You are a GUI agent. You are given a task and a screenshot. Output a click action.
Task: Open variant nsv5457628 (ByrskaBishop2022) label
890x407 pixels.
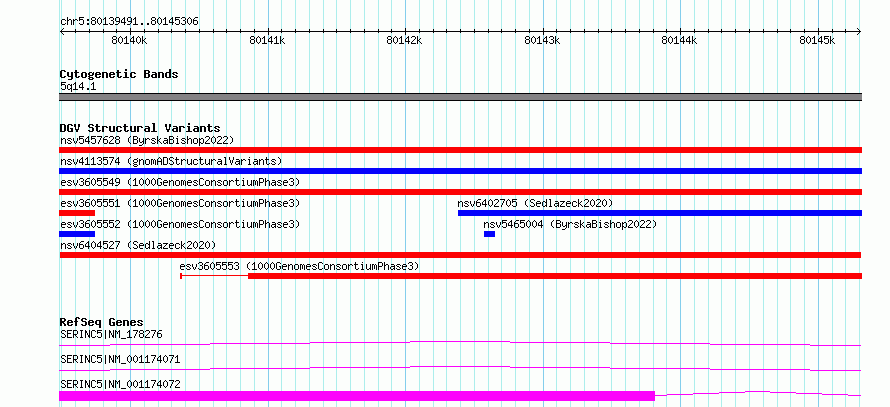coord(147,140)
